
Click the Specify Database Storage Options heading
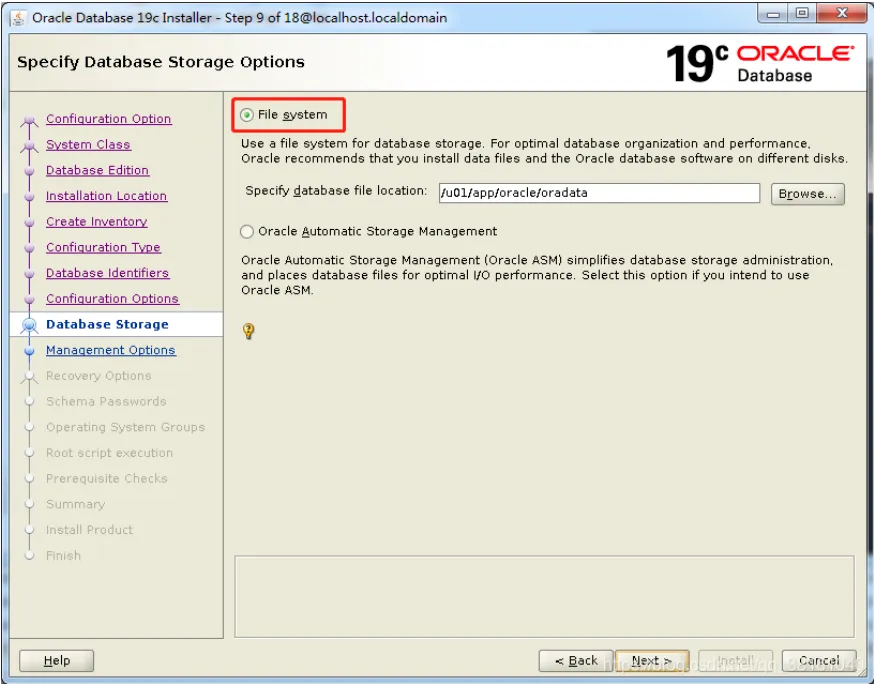161,62
